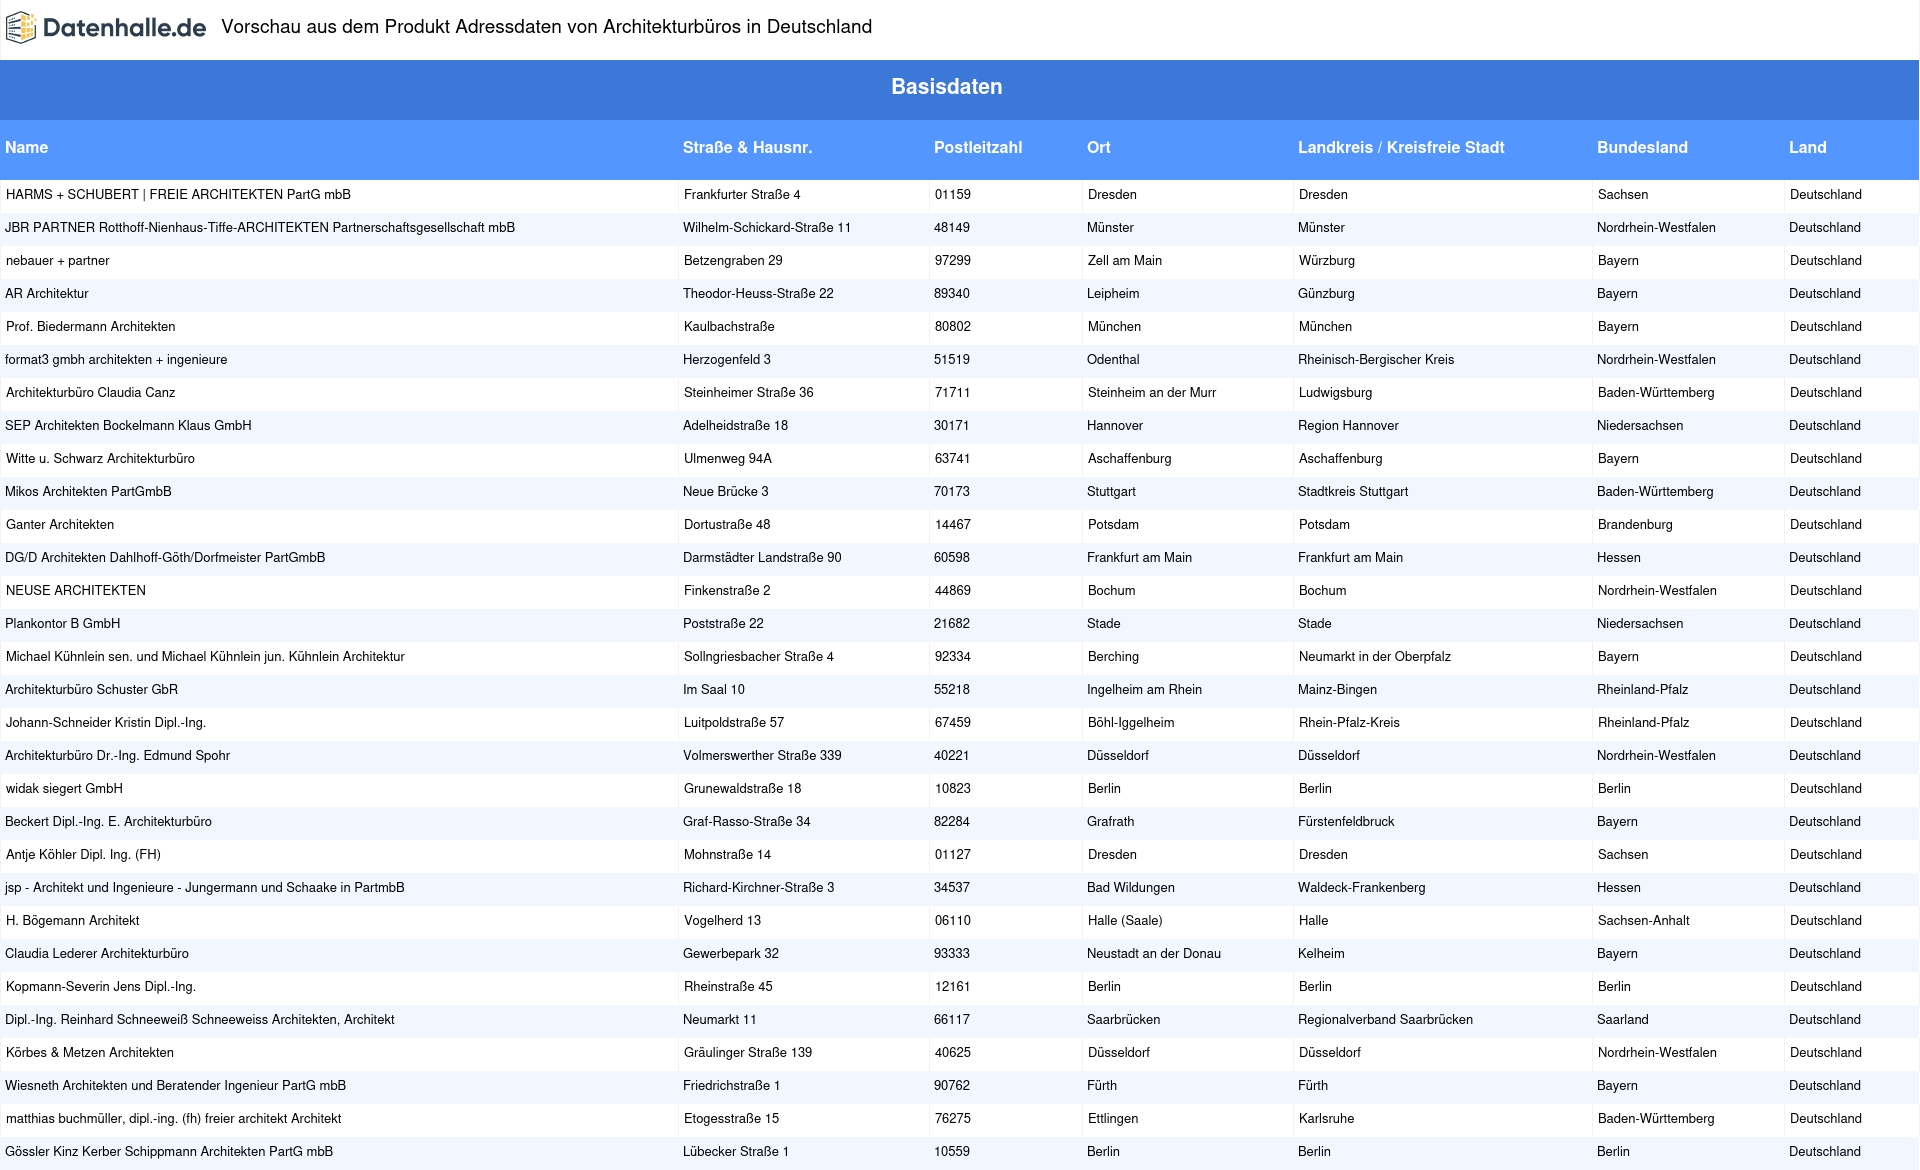Click the Datenhalle.de logo
1920x1170 pixels.
[x=106, y=28]
